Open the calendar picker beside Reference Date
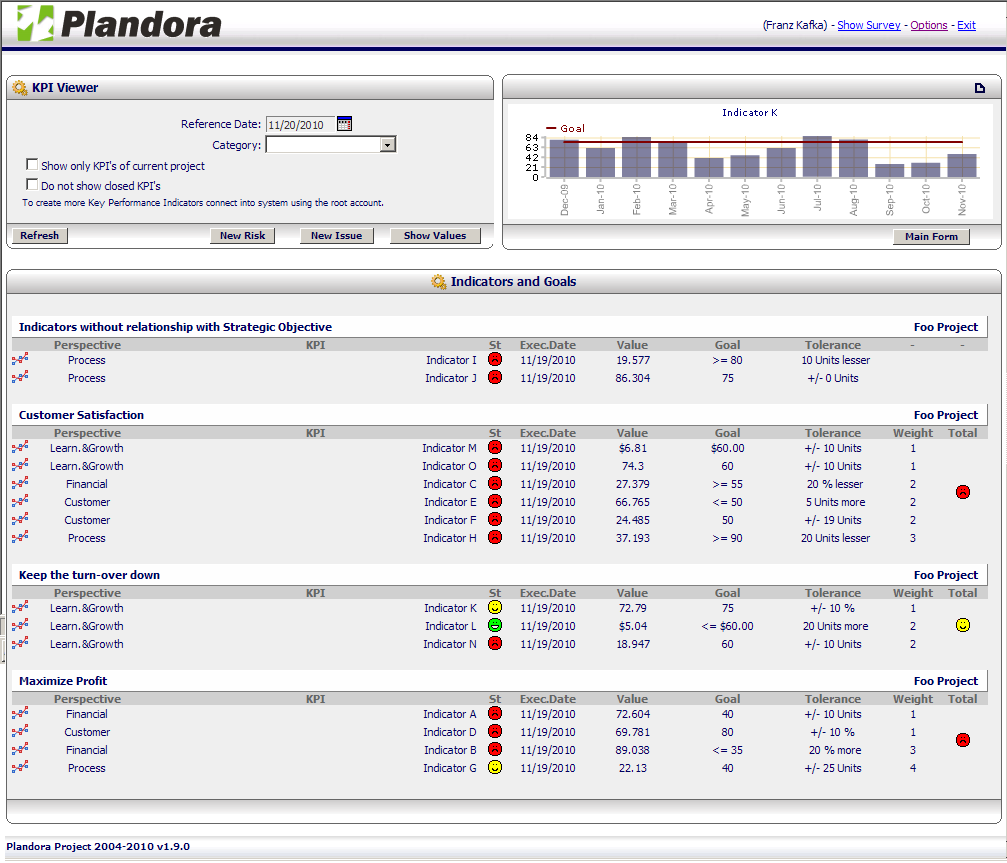 pyautogui.click(x=345, y=124)
